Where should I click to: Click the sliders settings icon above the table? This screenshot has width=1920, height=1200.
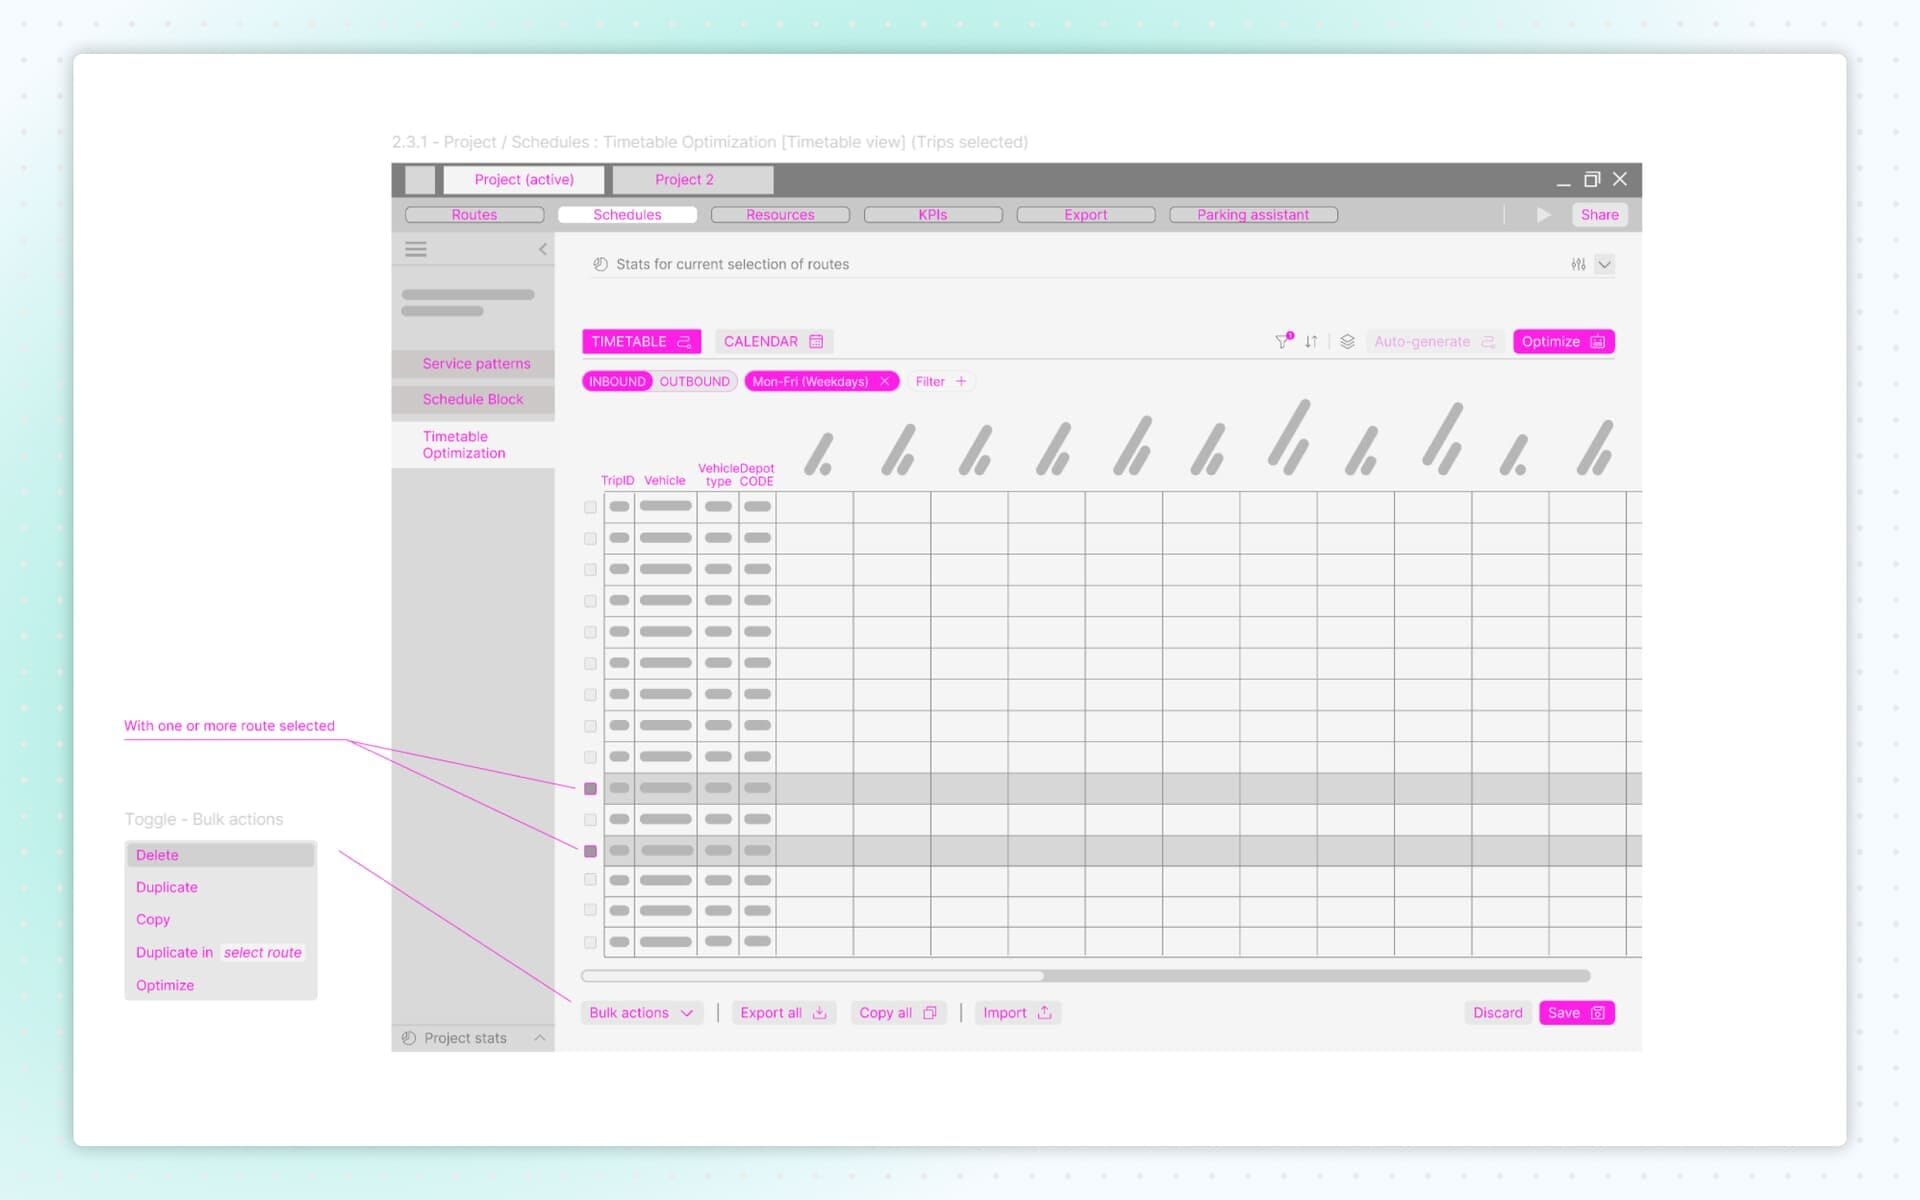click(1578, 264)
